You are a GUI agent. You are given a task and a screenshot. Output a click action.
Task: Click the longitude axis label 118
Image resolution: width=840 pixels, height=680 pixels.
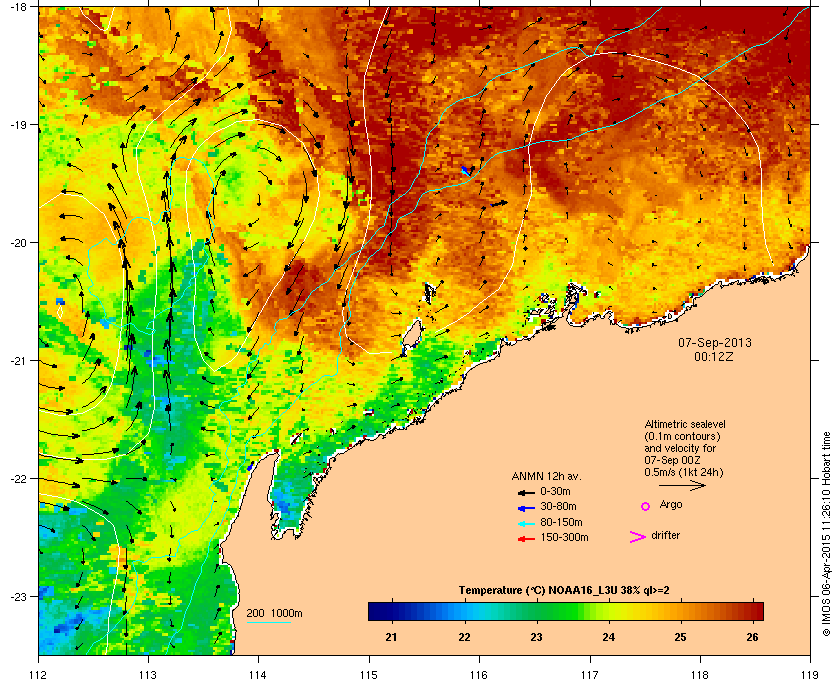click(700, 675)
